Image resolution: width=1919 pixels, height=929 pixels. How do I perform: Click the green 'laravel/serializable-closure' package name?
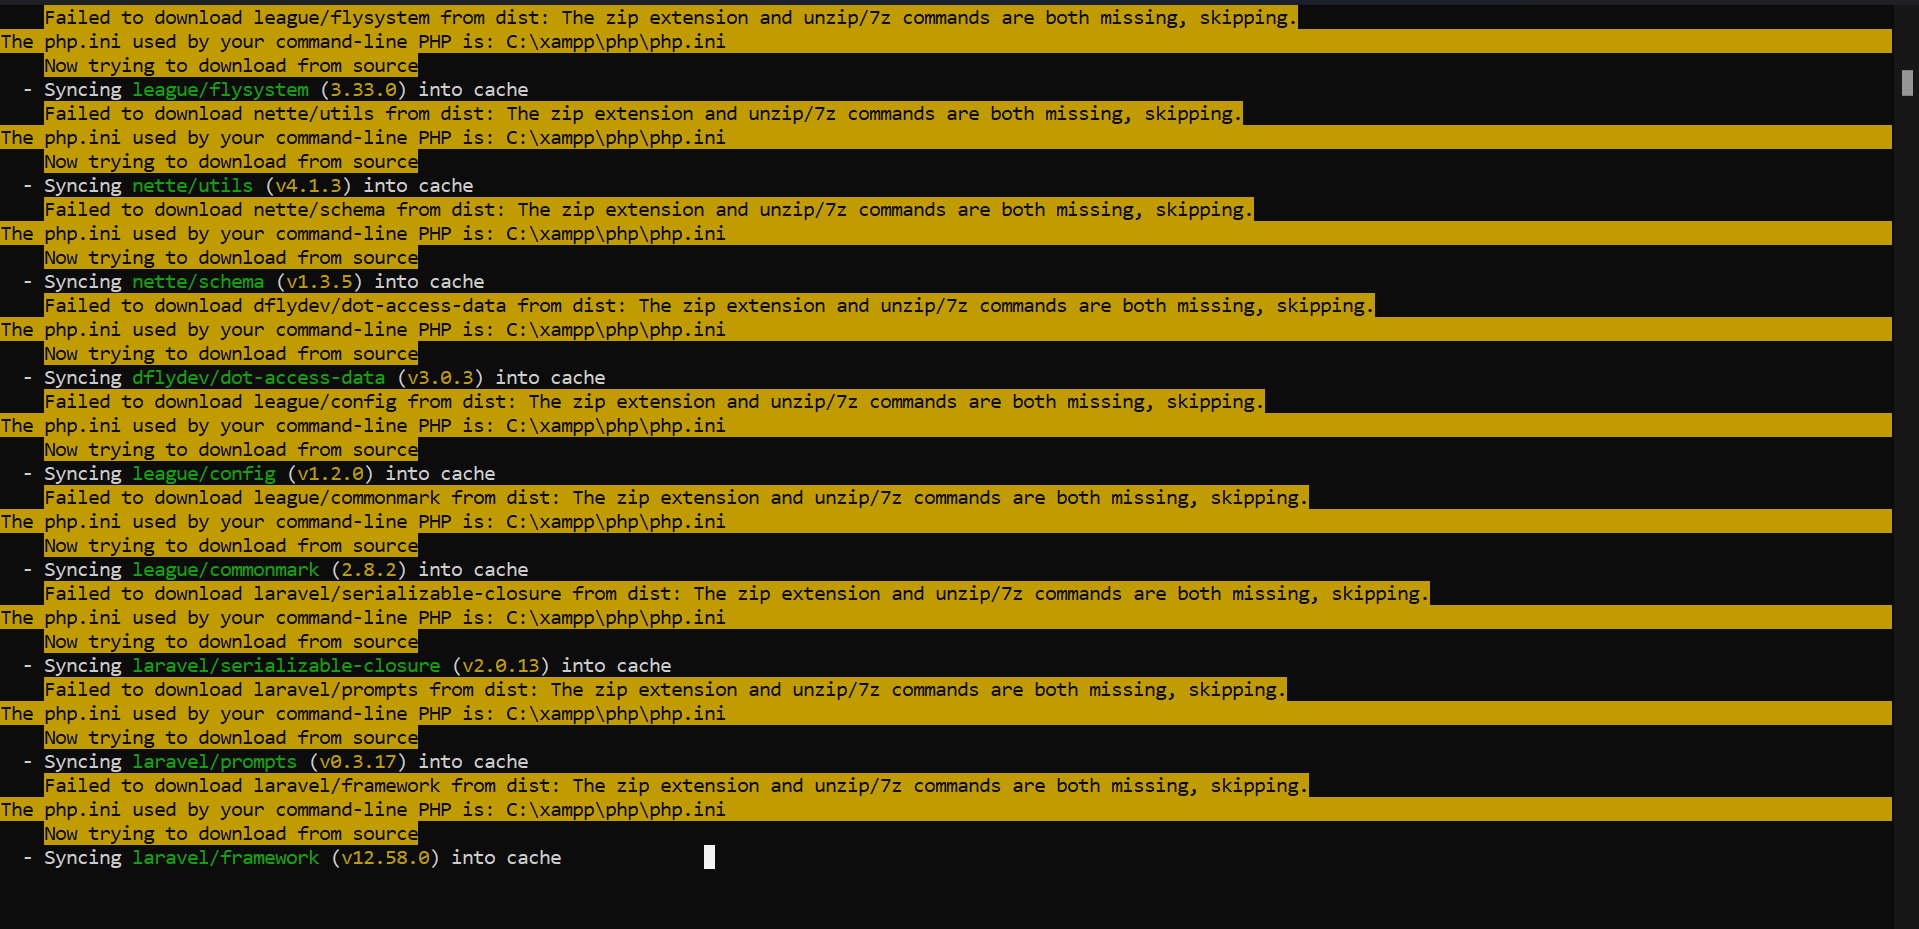[x=286, y=666]
